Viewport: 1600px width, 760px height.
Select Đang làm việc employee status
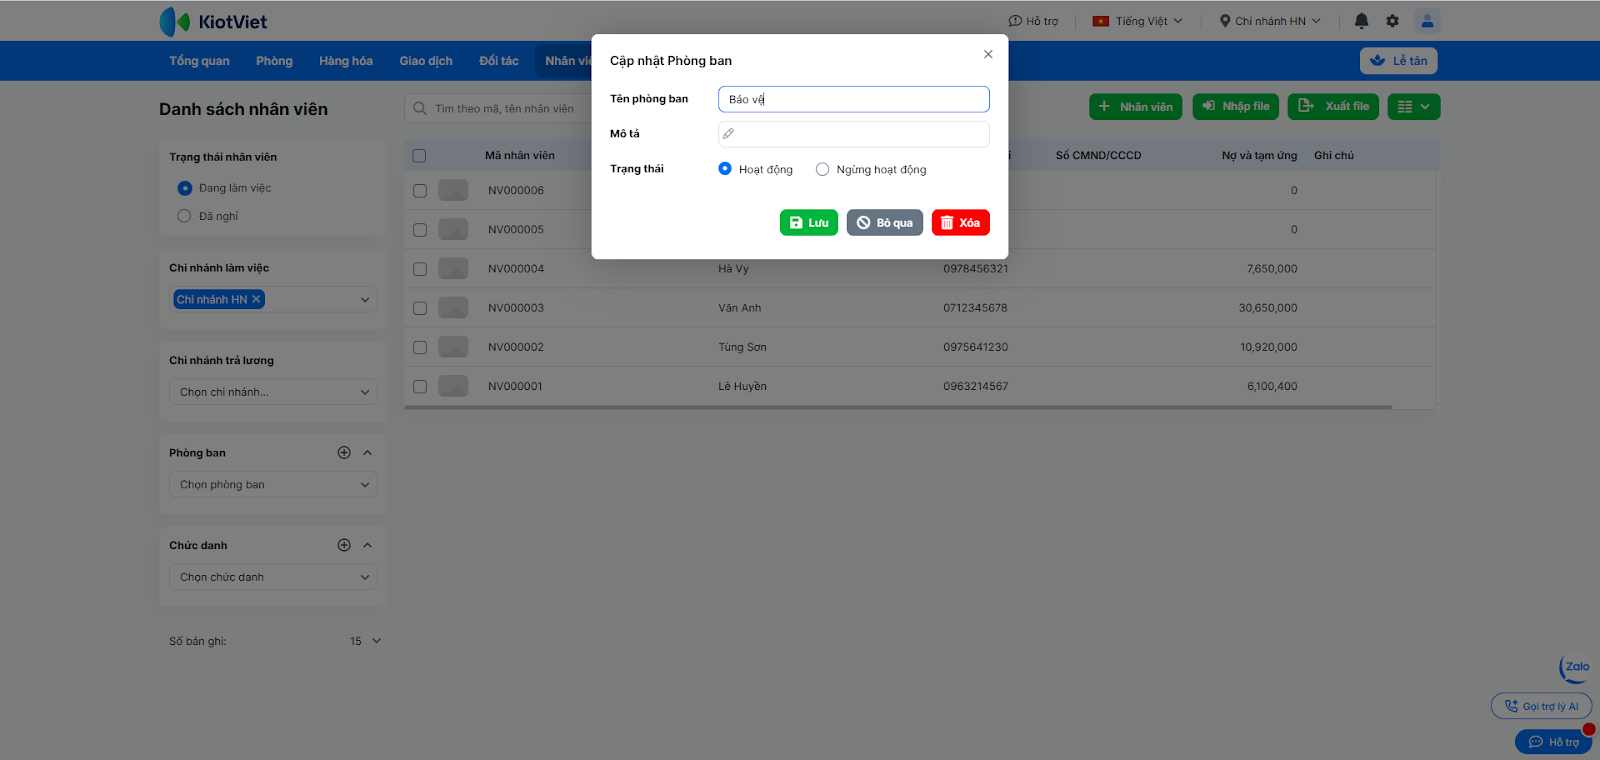tap(184, 188)
